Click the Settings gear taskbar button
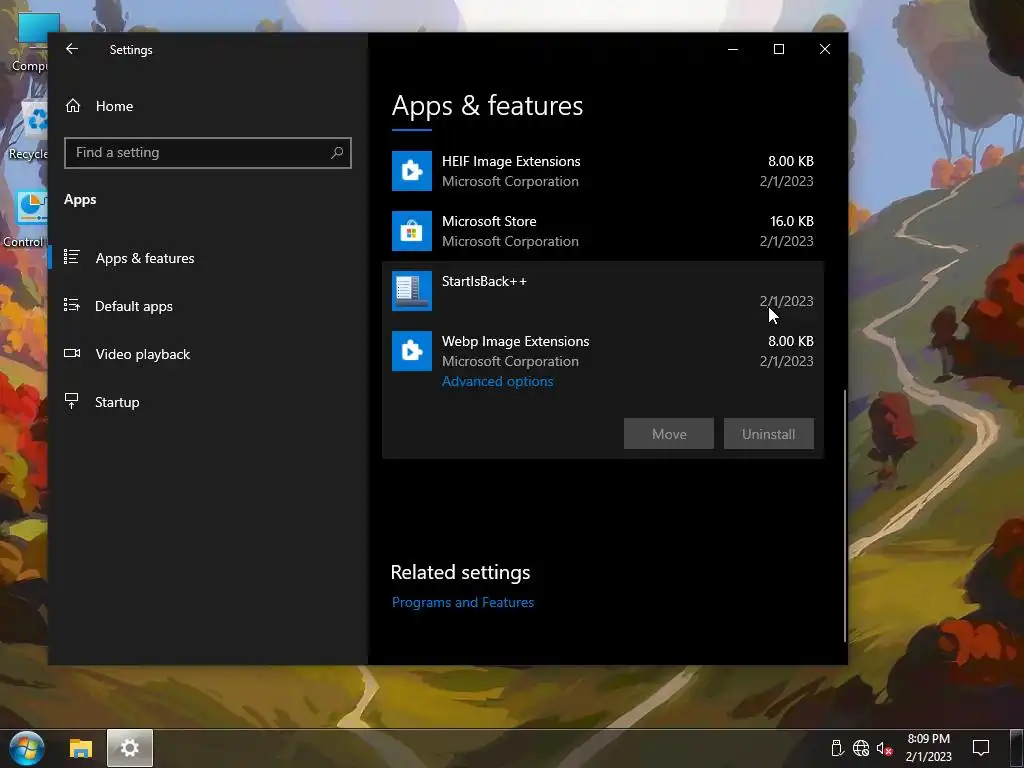 click(x=130, y=748)
